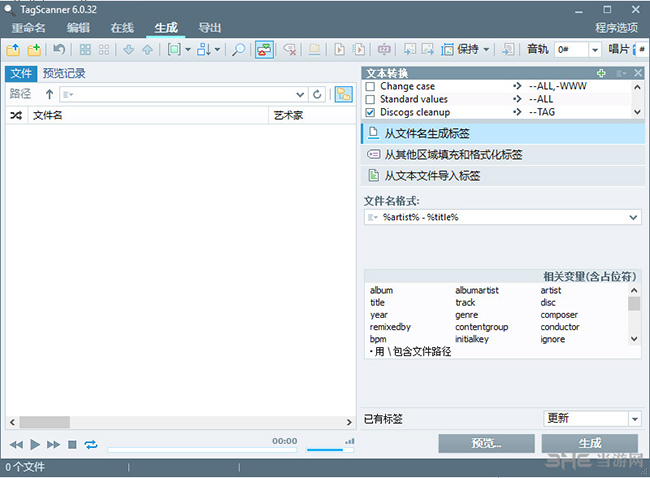This screenshot has width=650, height=478.
Task: Click the yellow cover art folder icon
Action: tap(314, 50)
